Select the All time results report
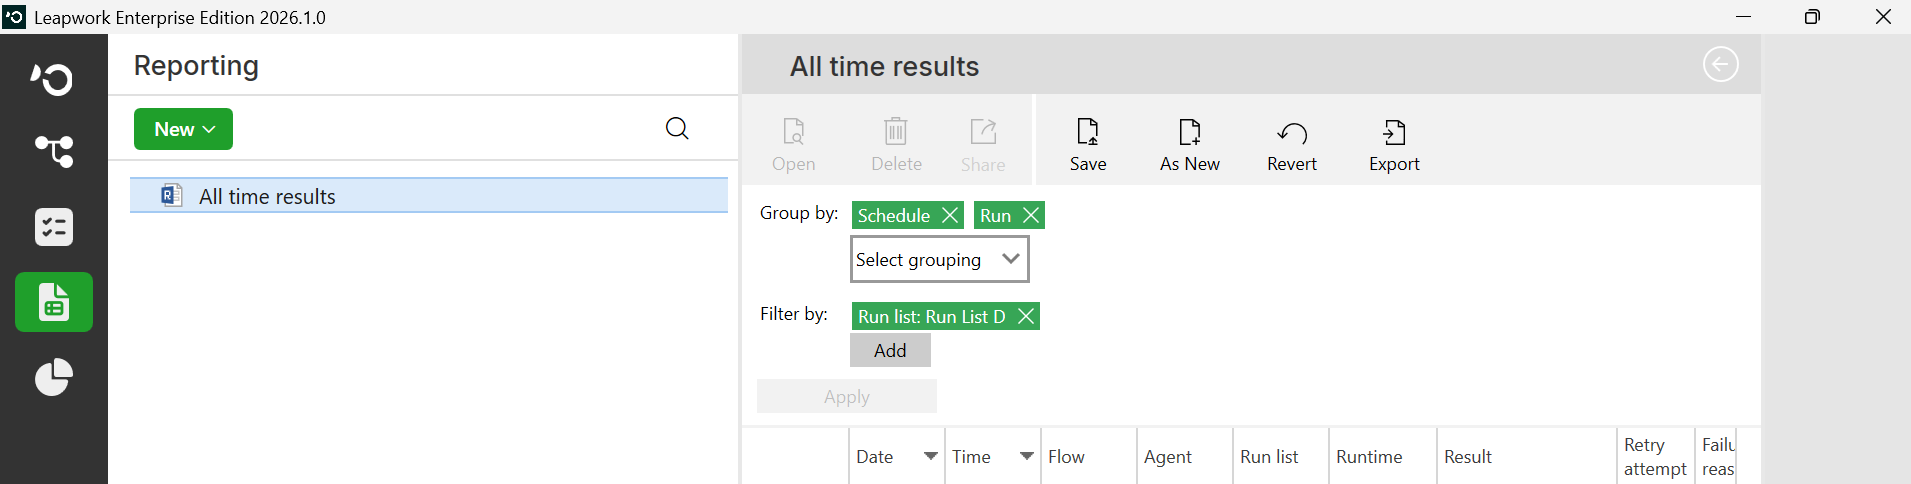Image resolution: width=1911 pixels, height=484 pixels. click(429, 196)
